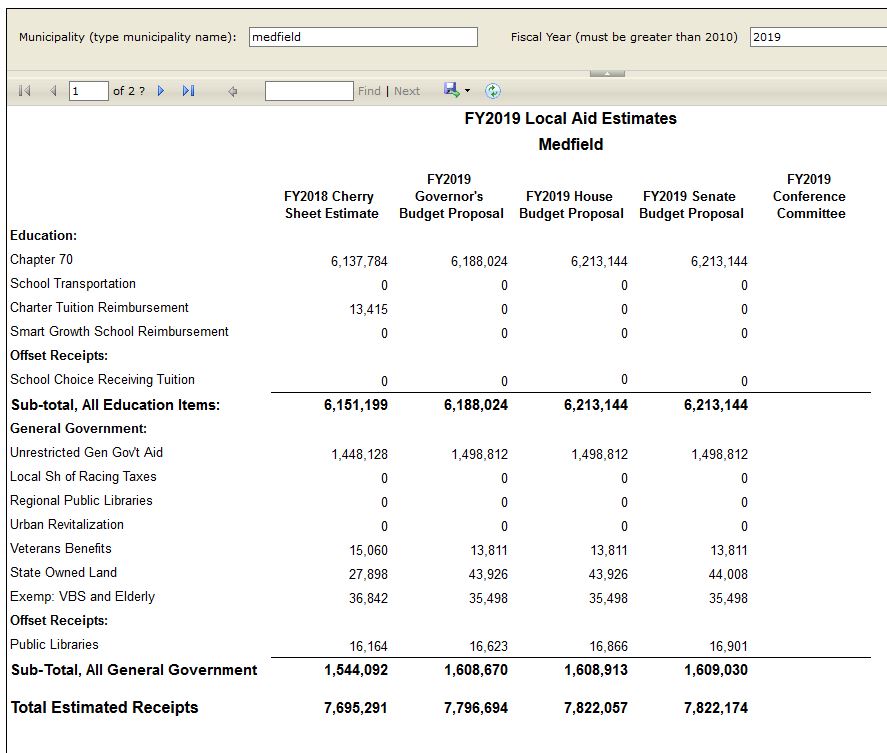Click Public Libraries value 16,901
The image size is (887, 753).
tap(729, 647)
